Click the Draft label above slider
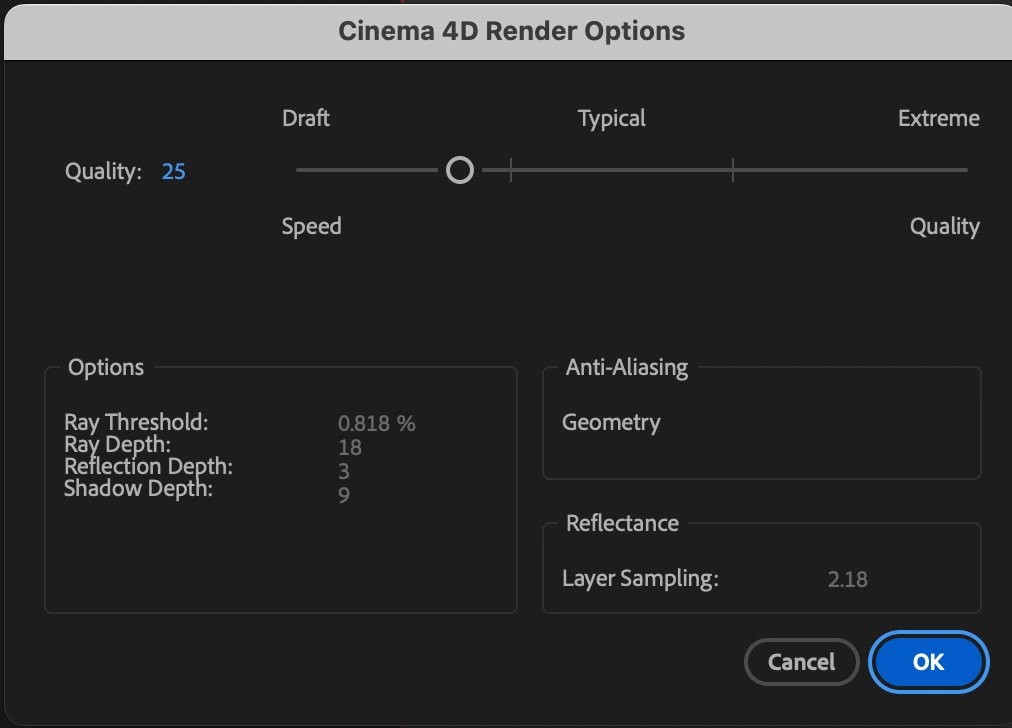Screen dimensions: 1012x728 coord(306,118)
